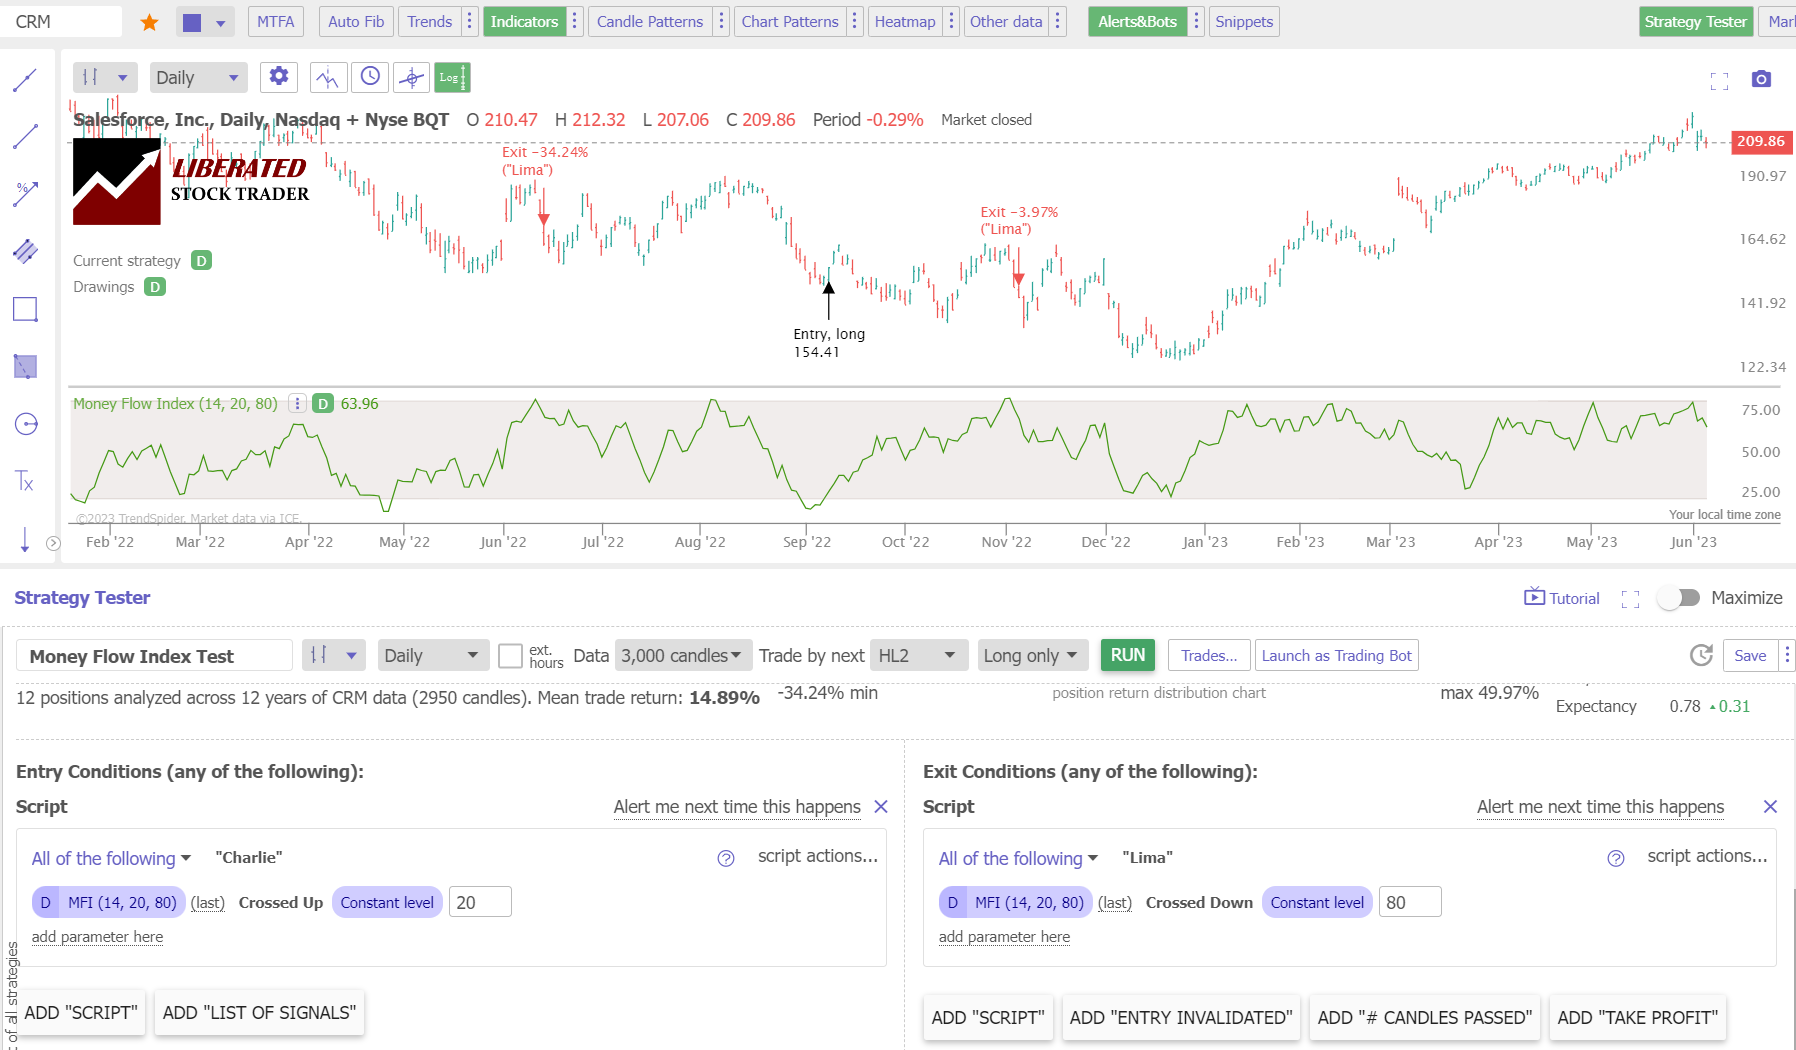Refresh the Strategy Tester results
This screenshot has width=1796, height=1050.
click(1700, 656)
